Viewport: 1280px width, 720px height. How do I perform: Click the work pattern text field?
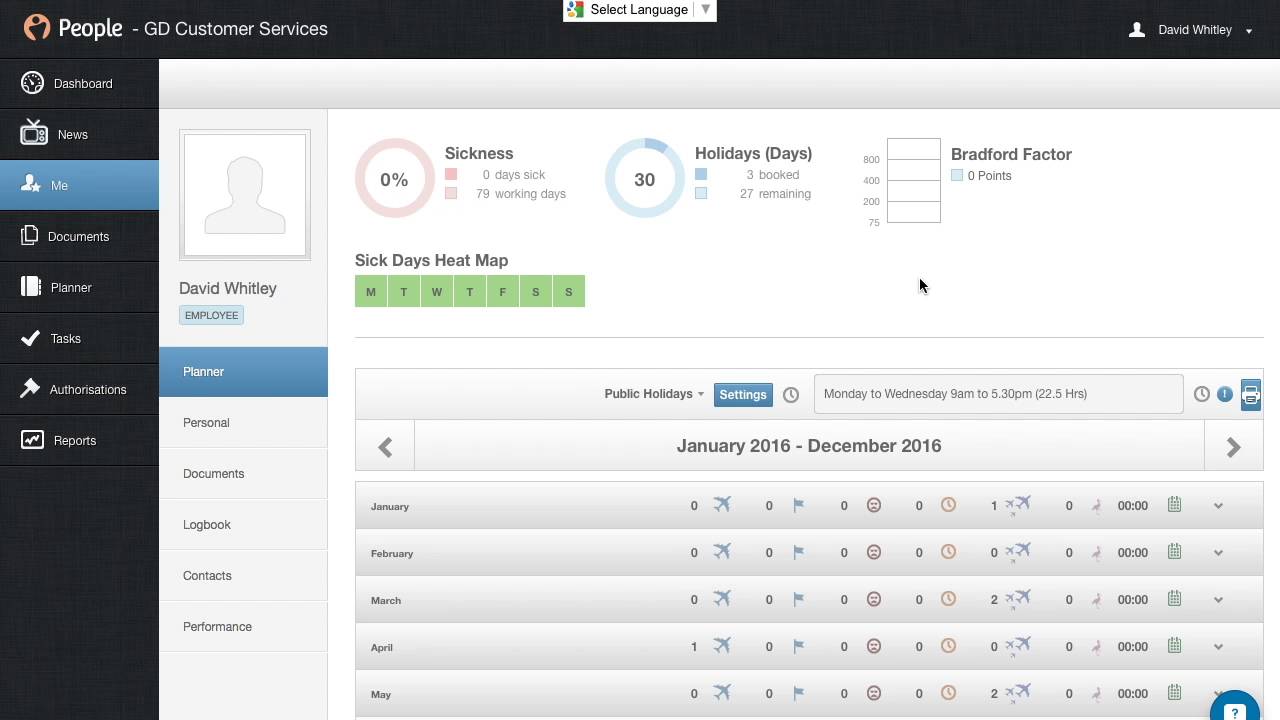998,394
